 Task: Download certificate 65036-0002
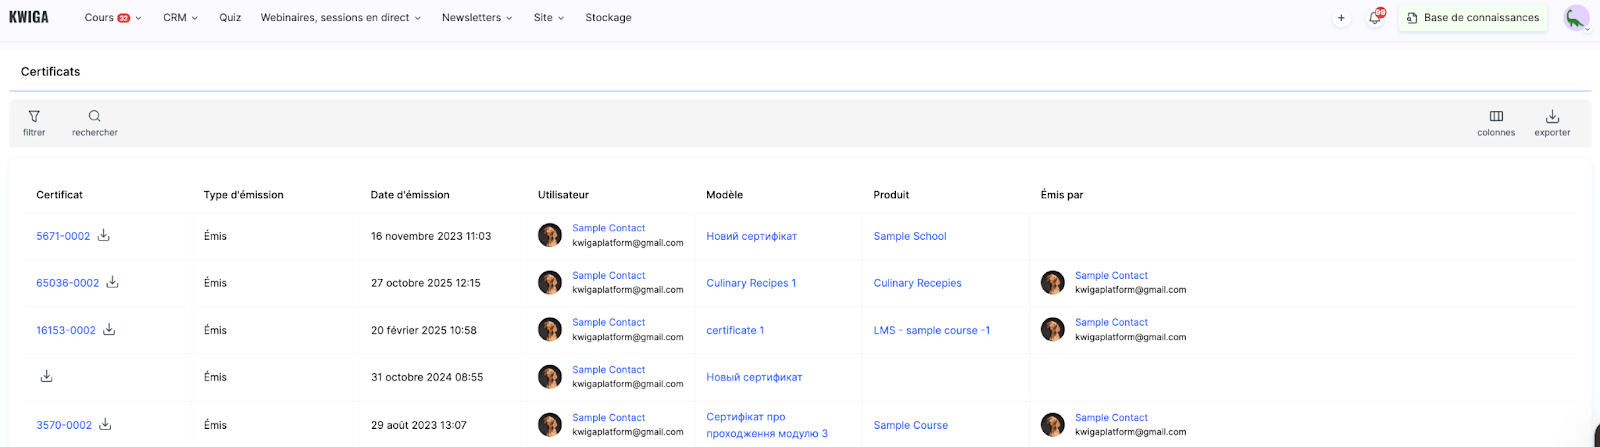(113, 283)
